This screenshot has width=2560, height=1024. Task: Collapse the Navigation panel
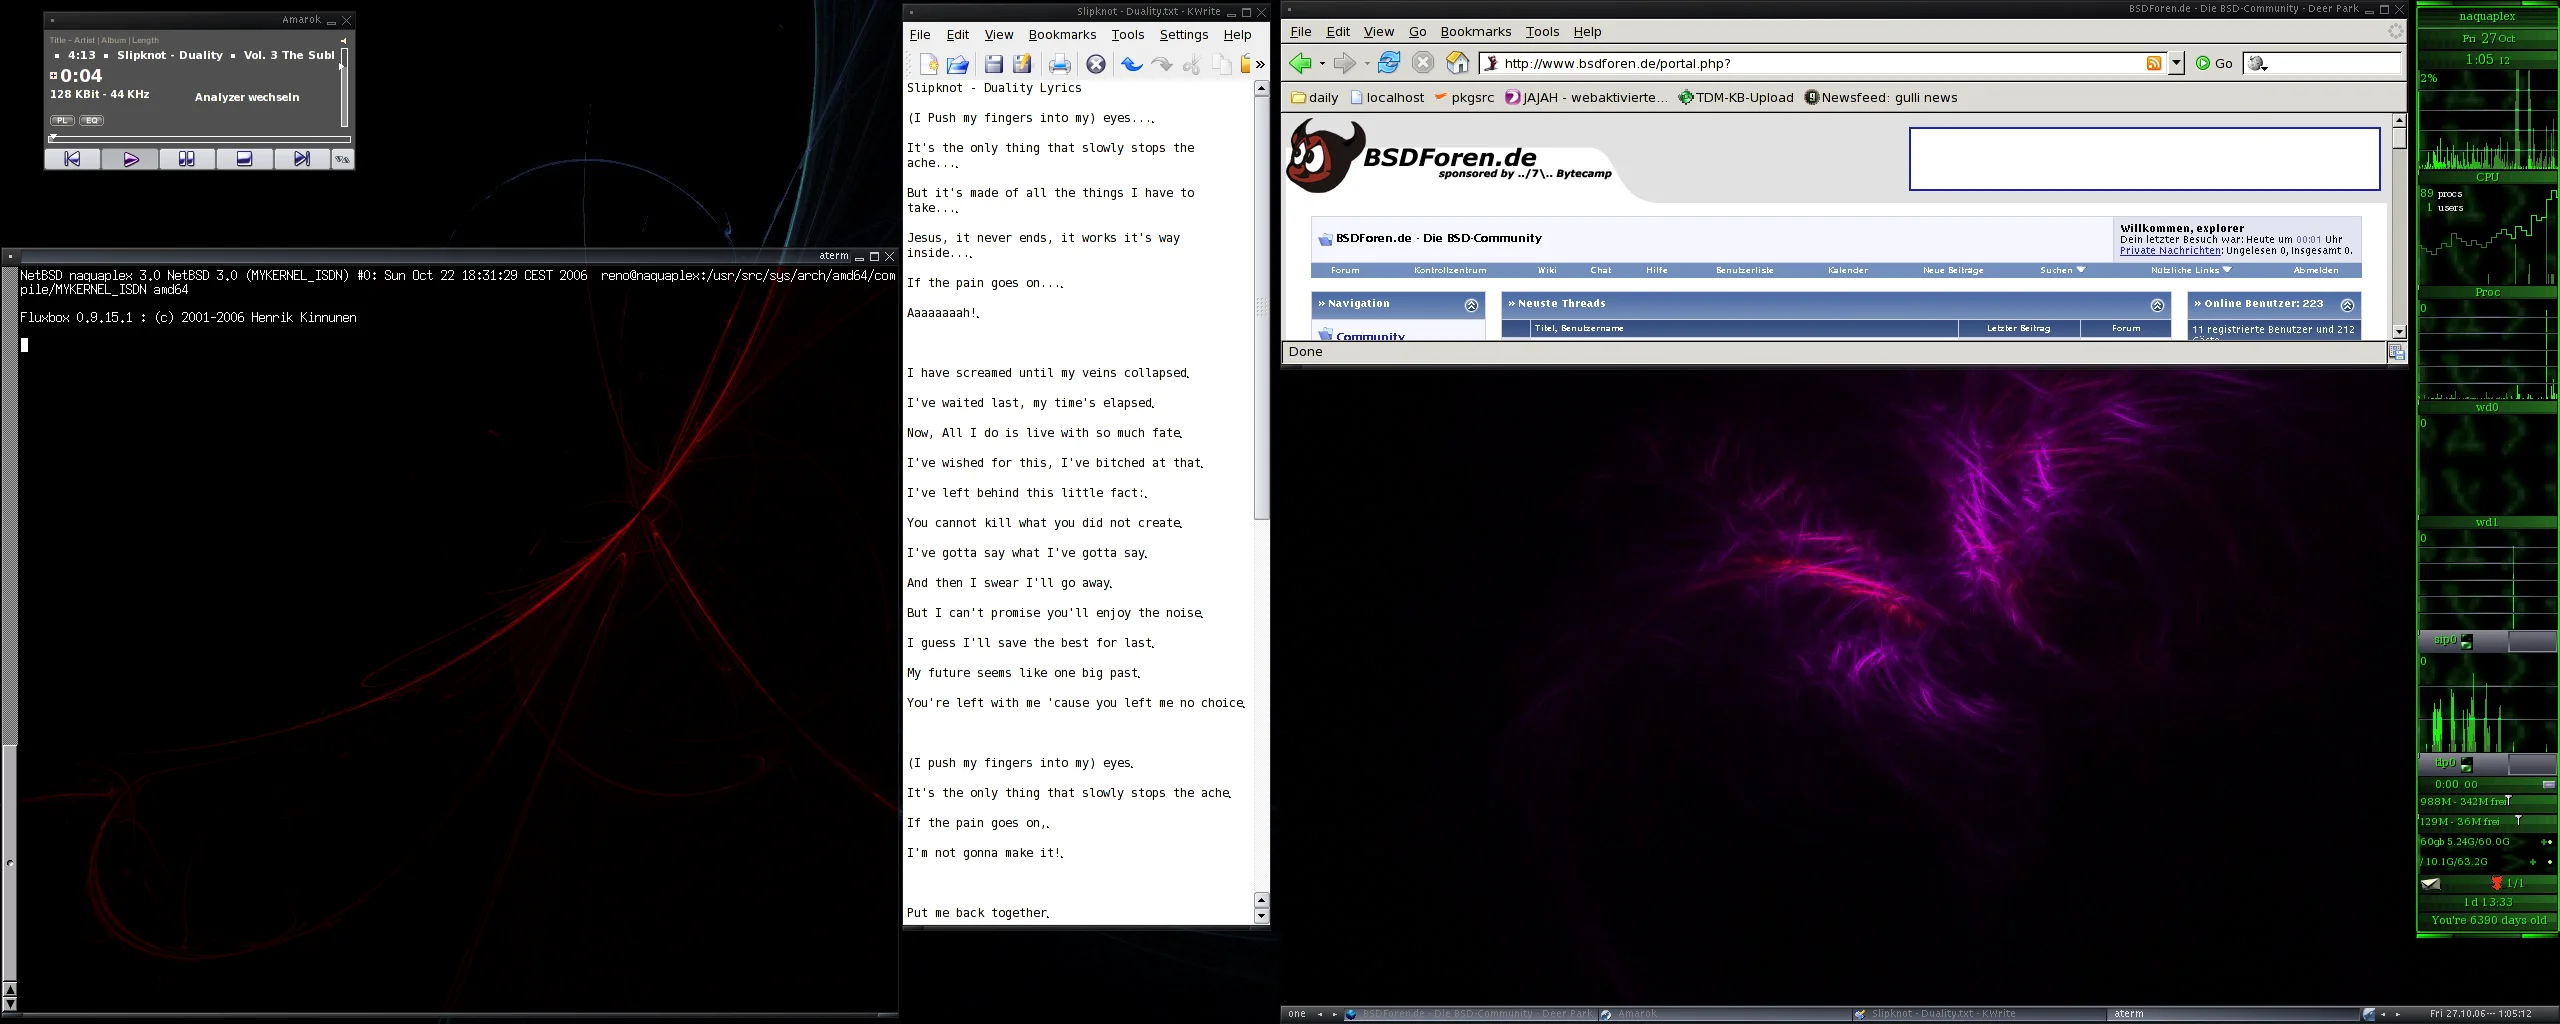[x=1471, y=305]
